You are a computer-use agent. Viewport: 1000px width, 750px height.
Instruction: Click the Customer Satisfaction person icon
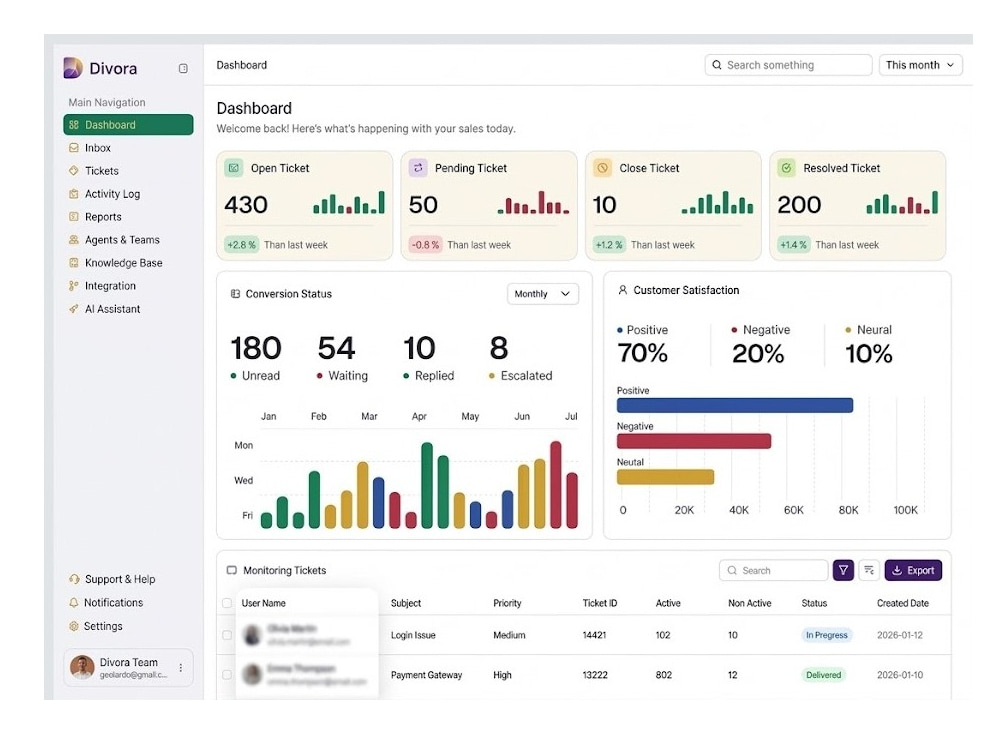click(x=623, y=290)
